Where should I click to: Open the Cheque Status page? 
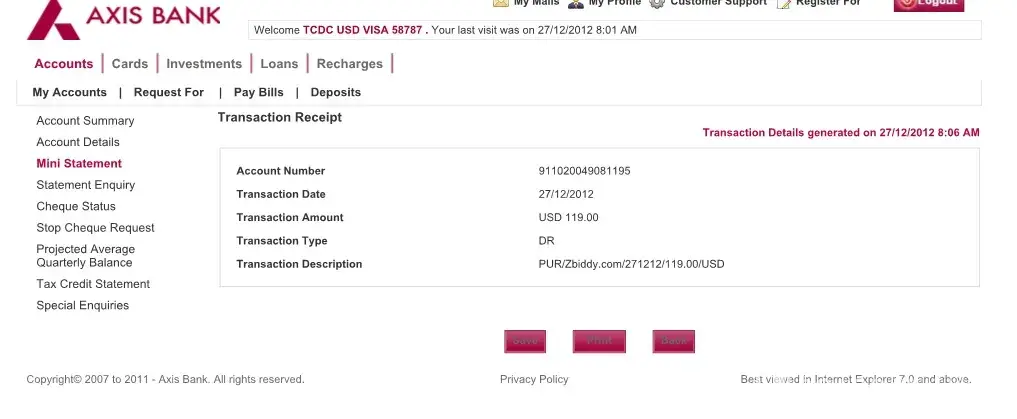pos(76,206)
